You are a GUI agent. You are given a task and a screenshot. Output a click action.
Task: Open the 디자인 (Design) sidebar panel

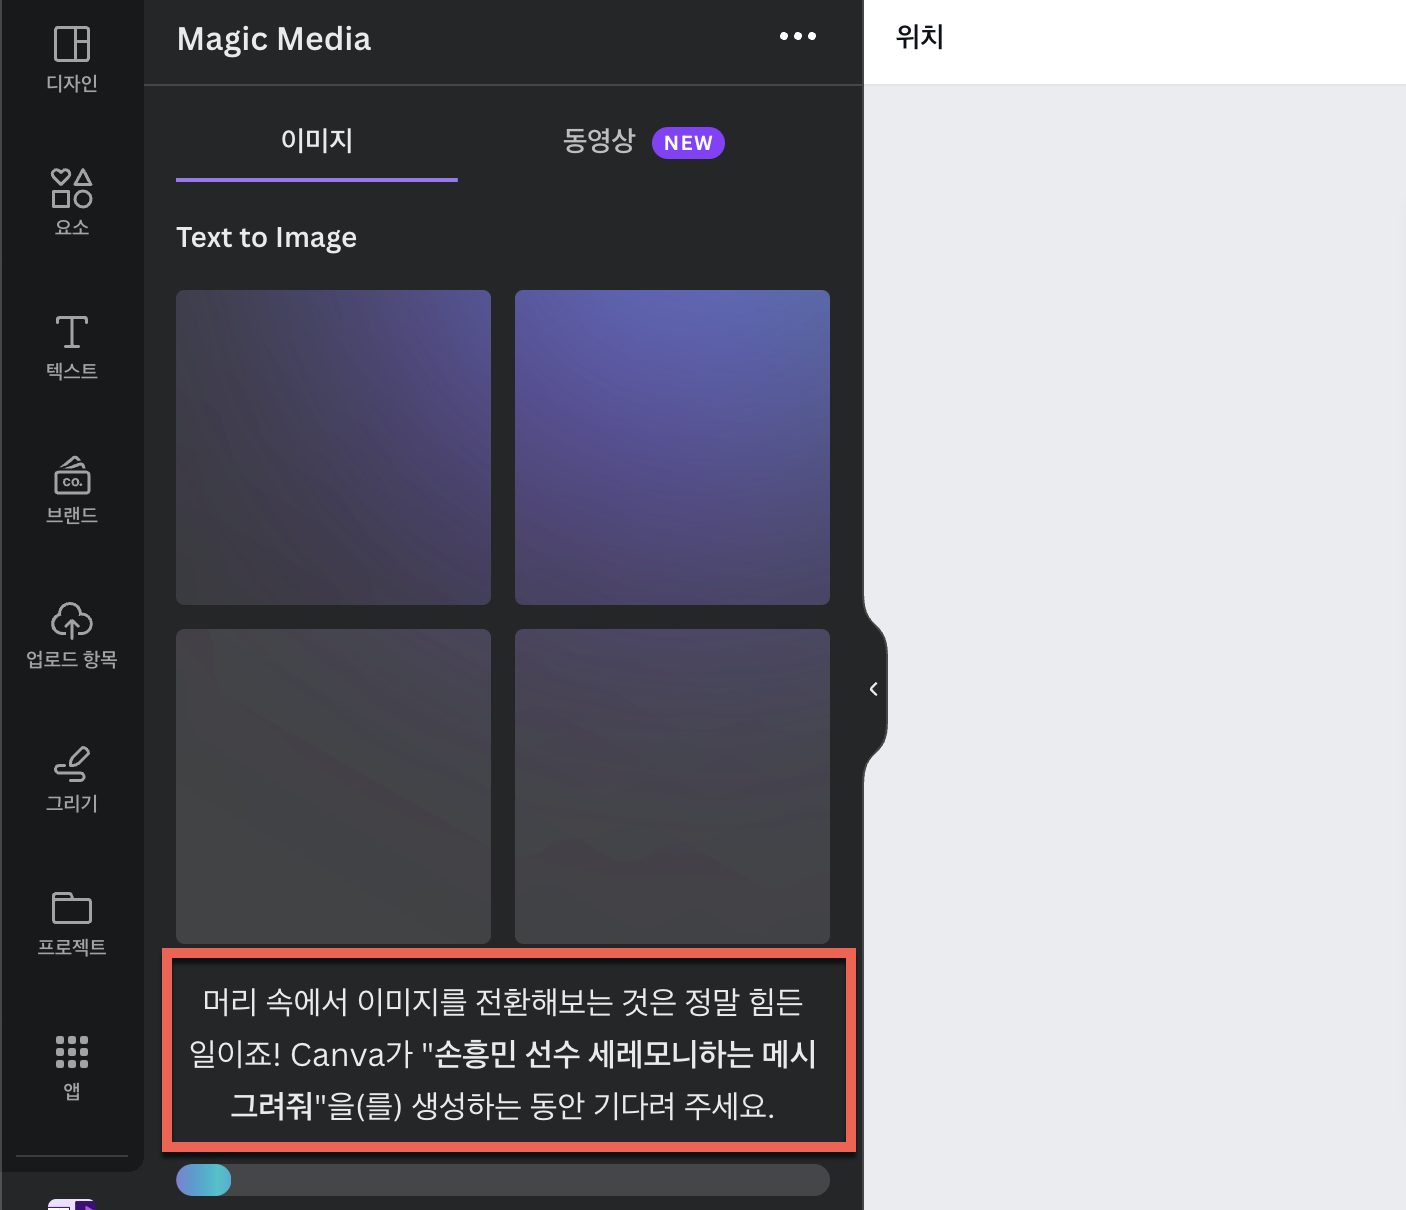click(72, 59)
